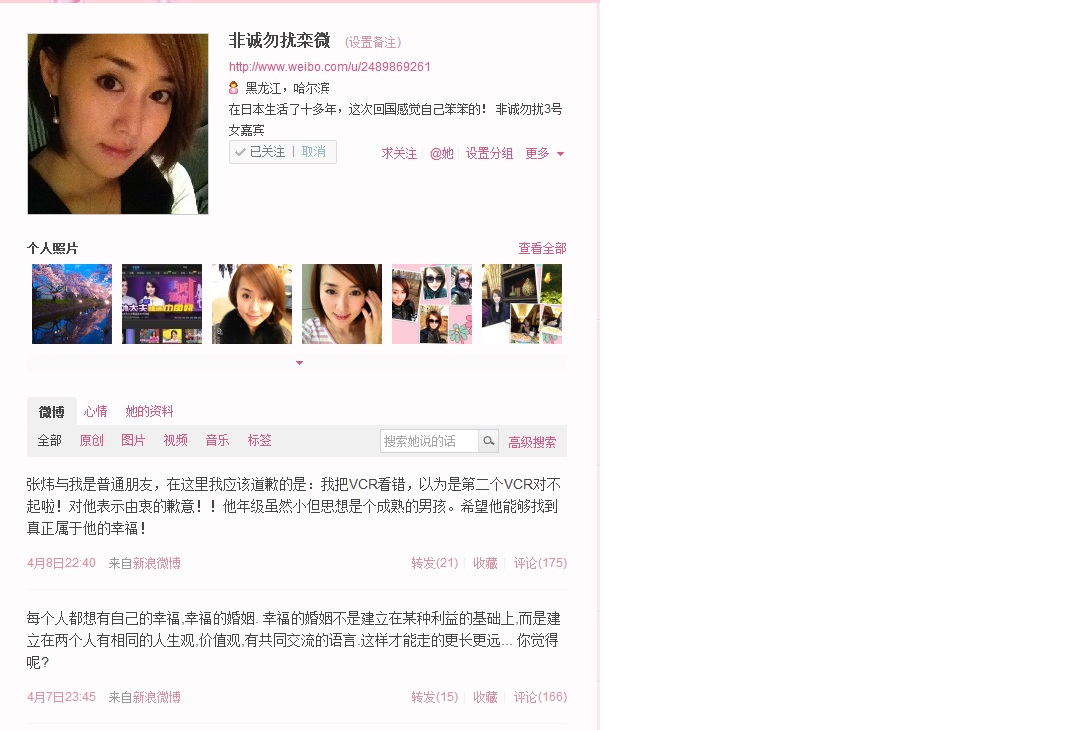View all photos via 查看全部
This screenshot has height=730, width=1088.
[x=543, y=248]
